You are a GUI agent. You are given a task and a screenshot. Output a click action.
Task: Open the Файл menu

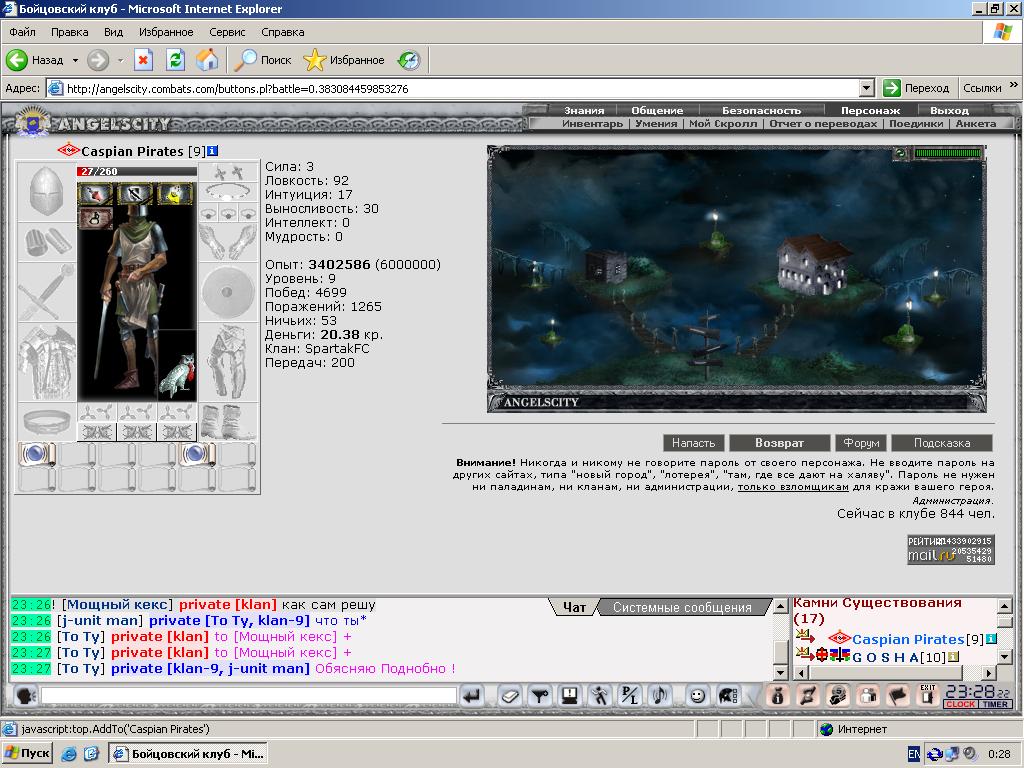[x=22, y=32]
